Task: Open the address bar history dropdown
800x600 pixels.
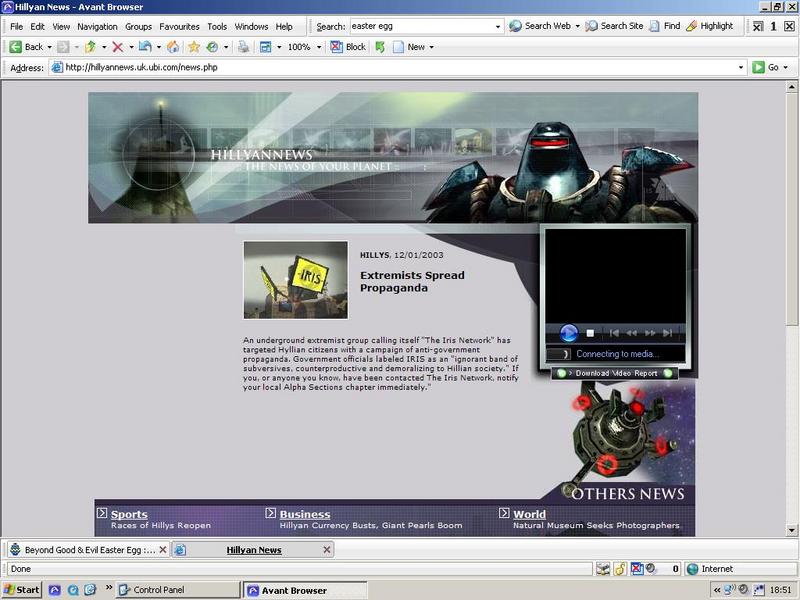Action: tap(741, 67)
